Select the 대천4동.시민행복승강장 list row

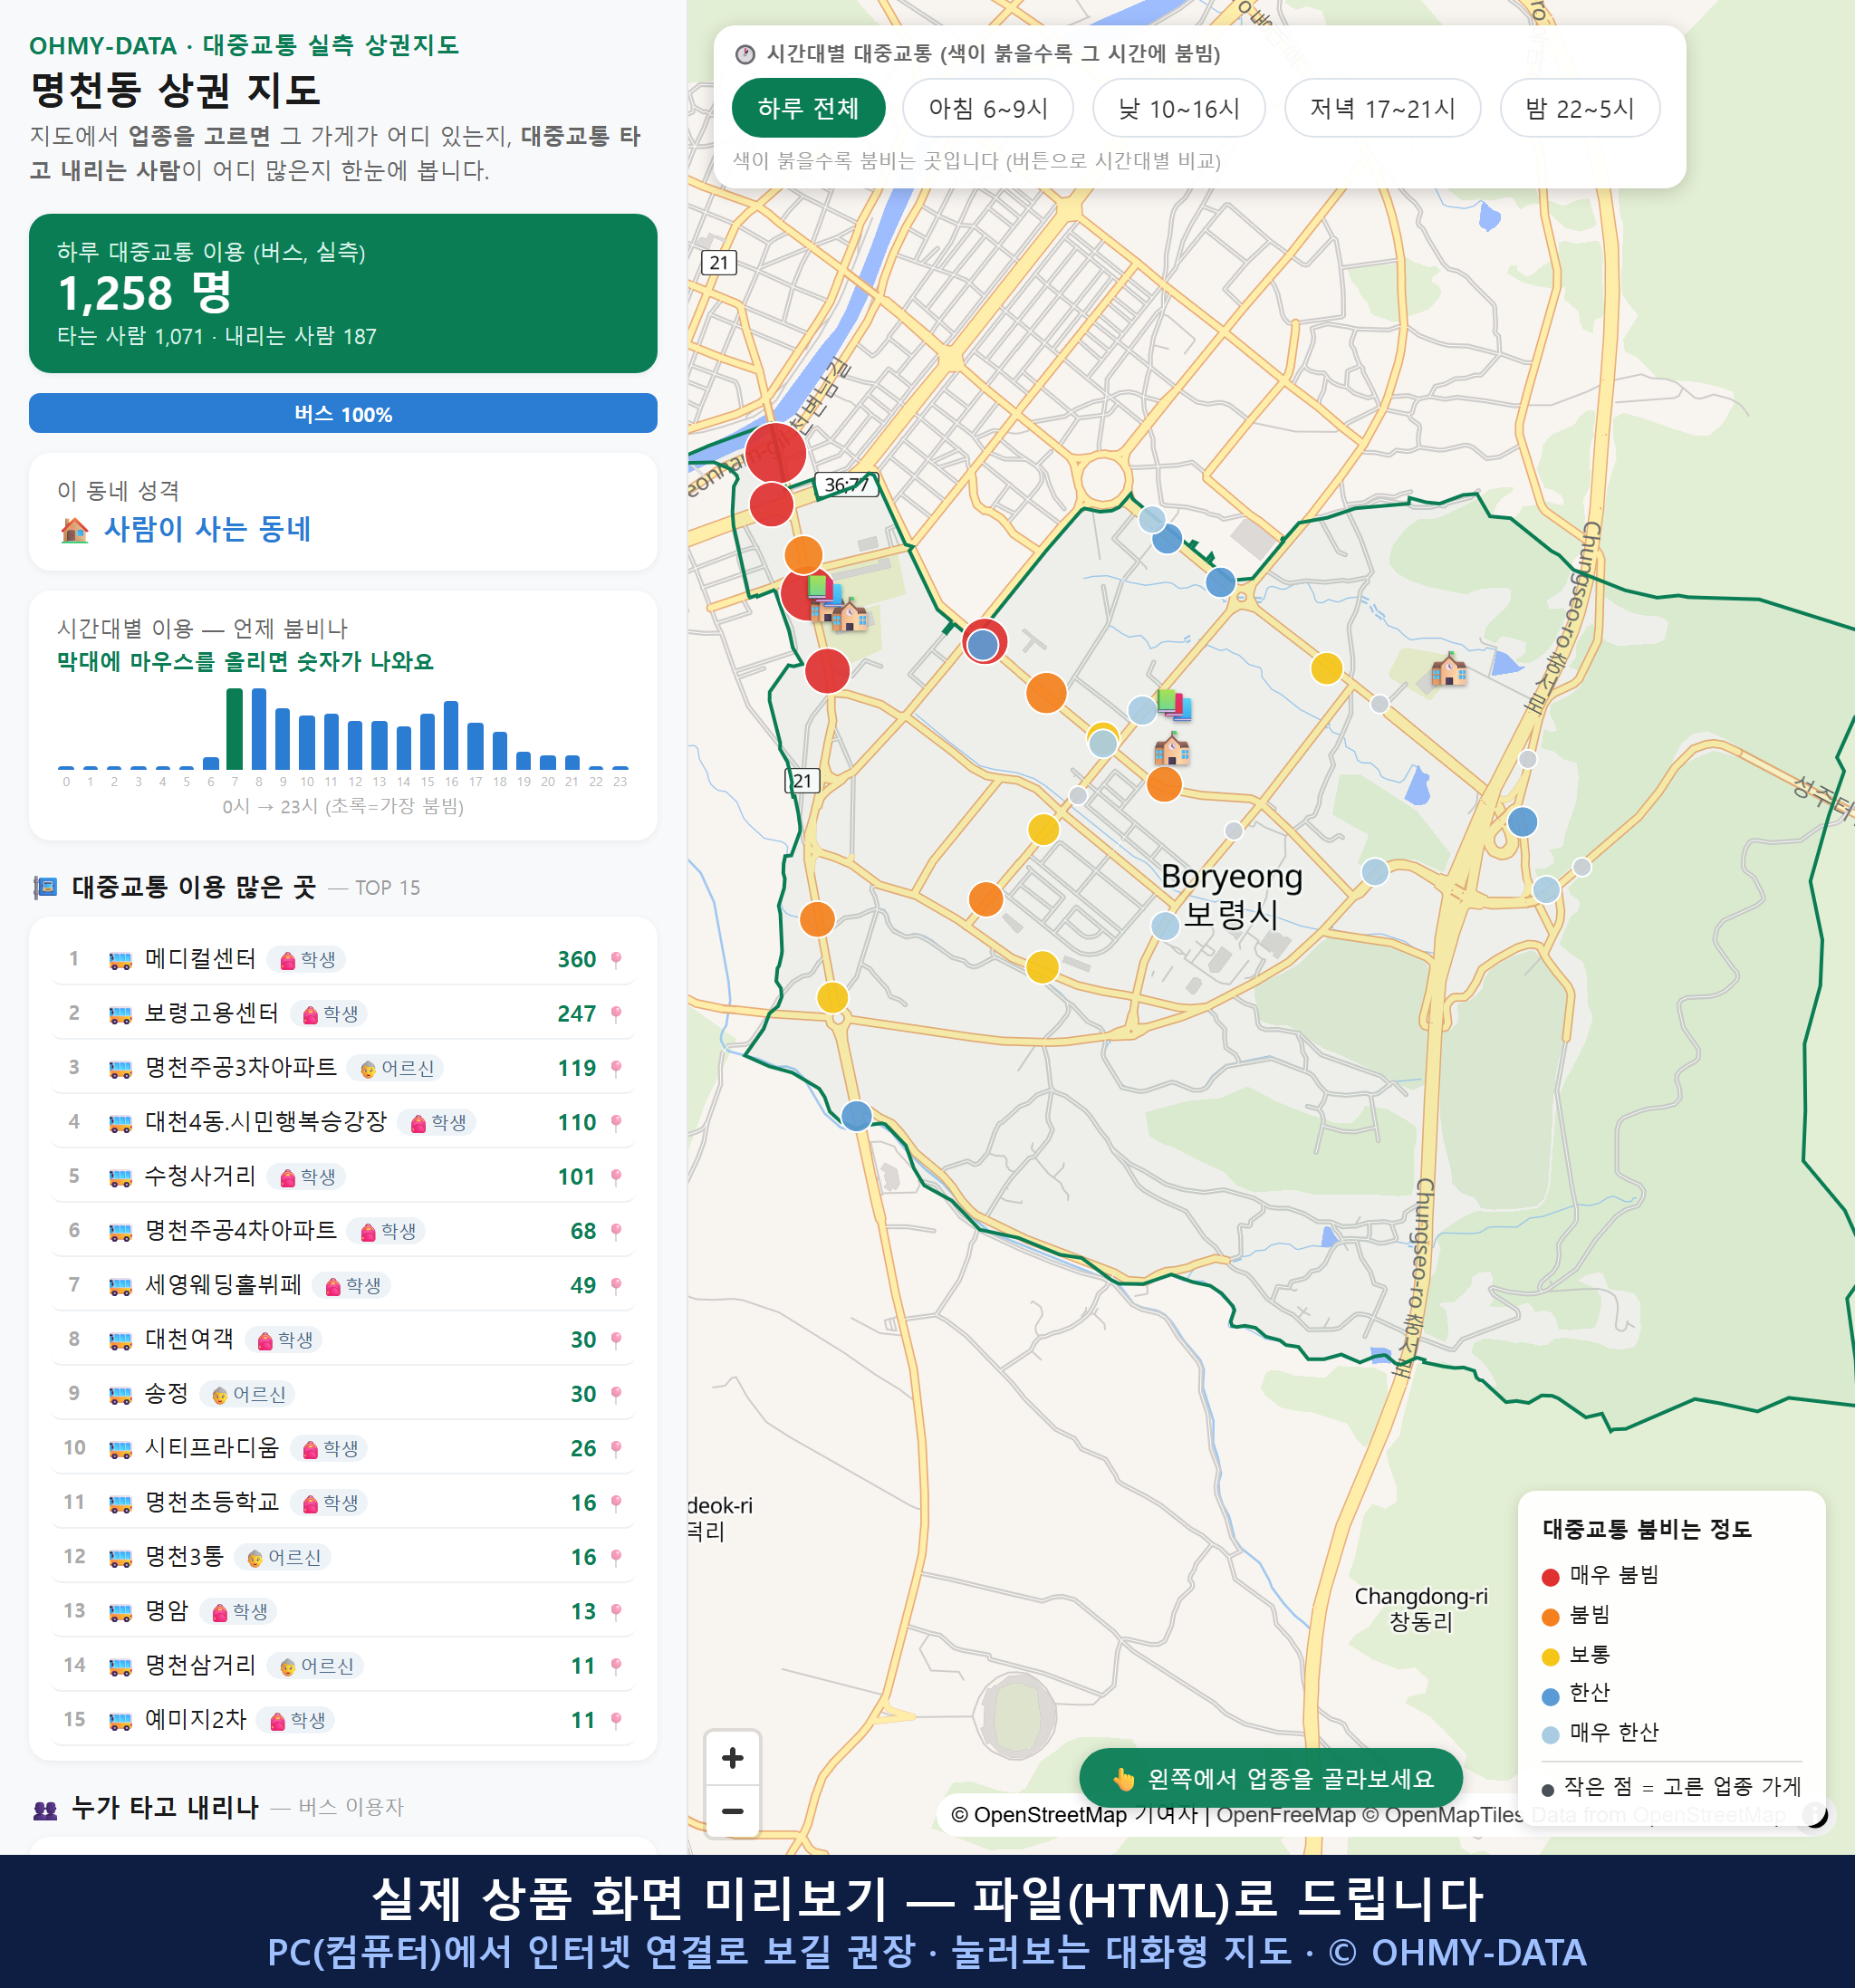343,1122
